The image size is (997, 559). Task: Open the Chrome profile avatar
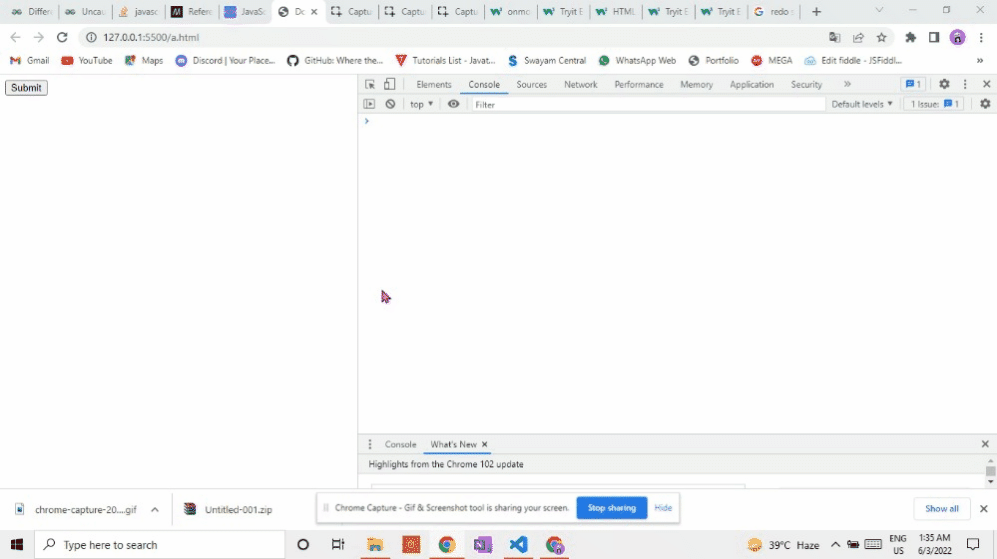click(958, 38)
